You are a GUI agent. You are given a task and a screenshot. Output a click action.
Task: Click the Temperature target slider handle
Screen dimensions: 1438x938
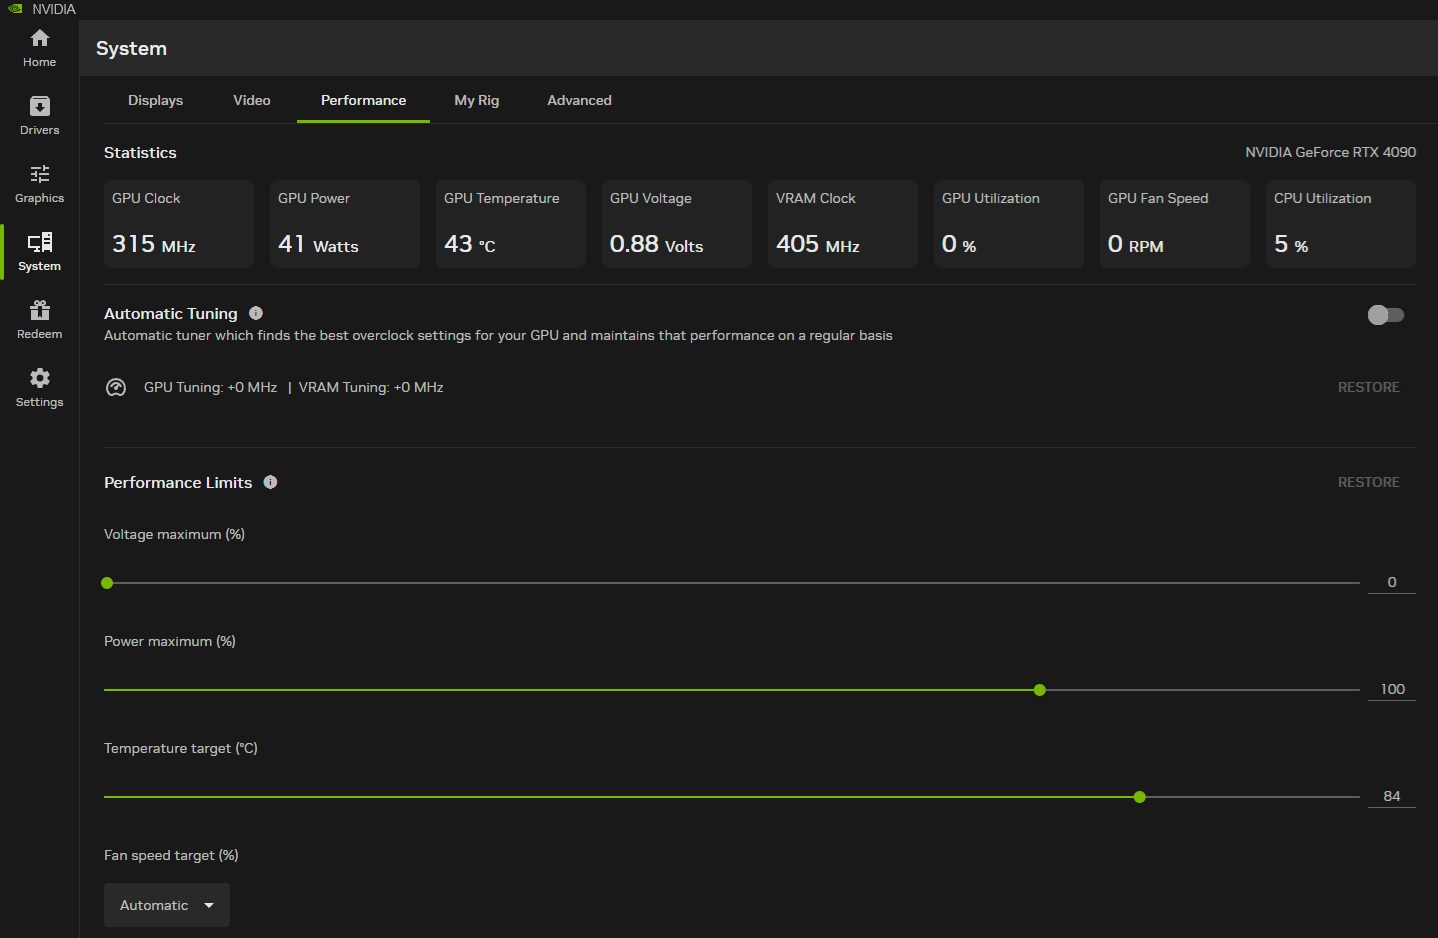coord(1140,797)
